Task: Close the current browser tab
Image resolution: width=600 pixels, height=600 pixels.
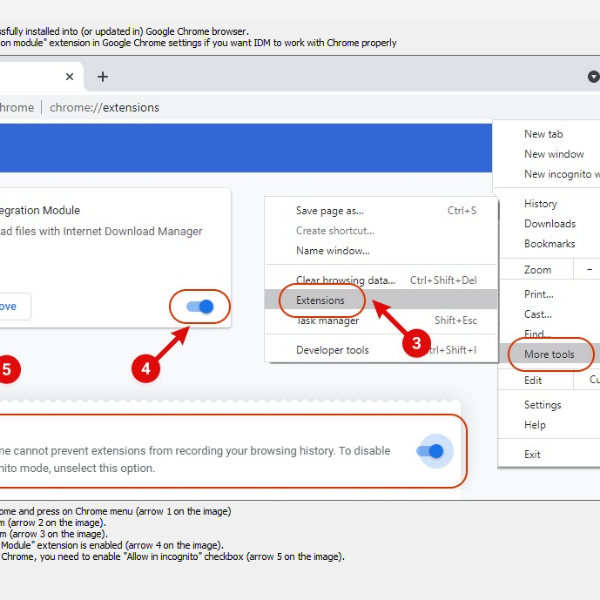Action: click(x=69, y=77)
